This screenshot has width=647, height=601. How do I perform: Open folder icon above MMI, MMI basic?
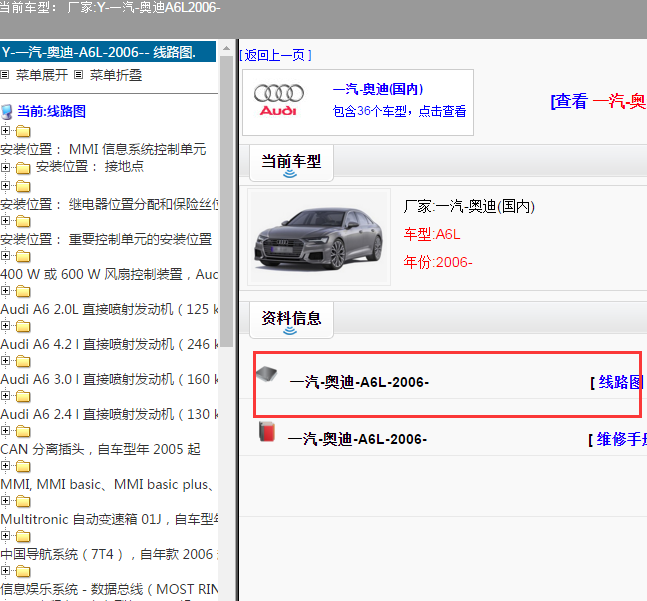point(23,467)
